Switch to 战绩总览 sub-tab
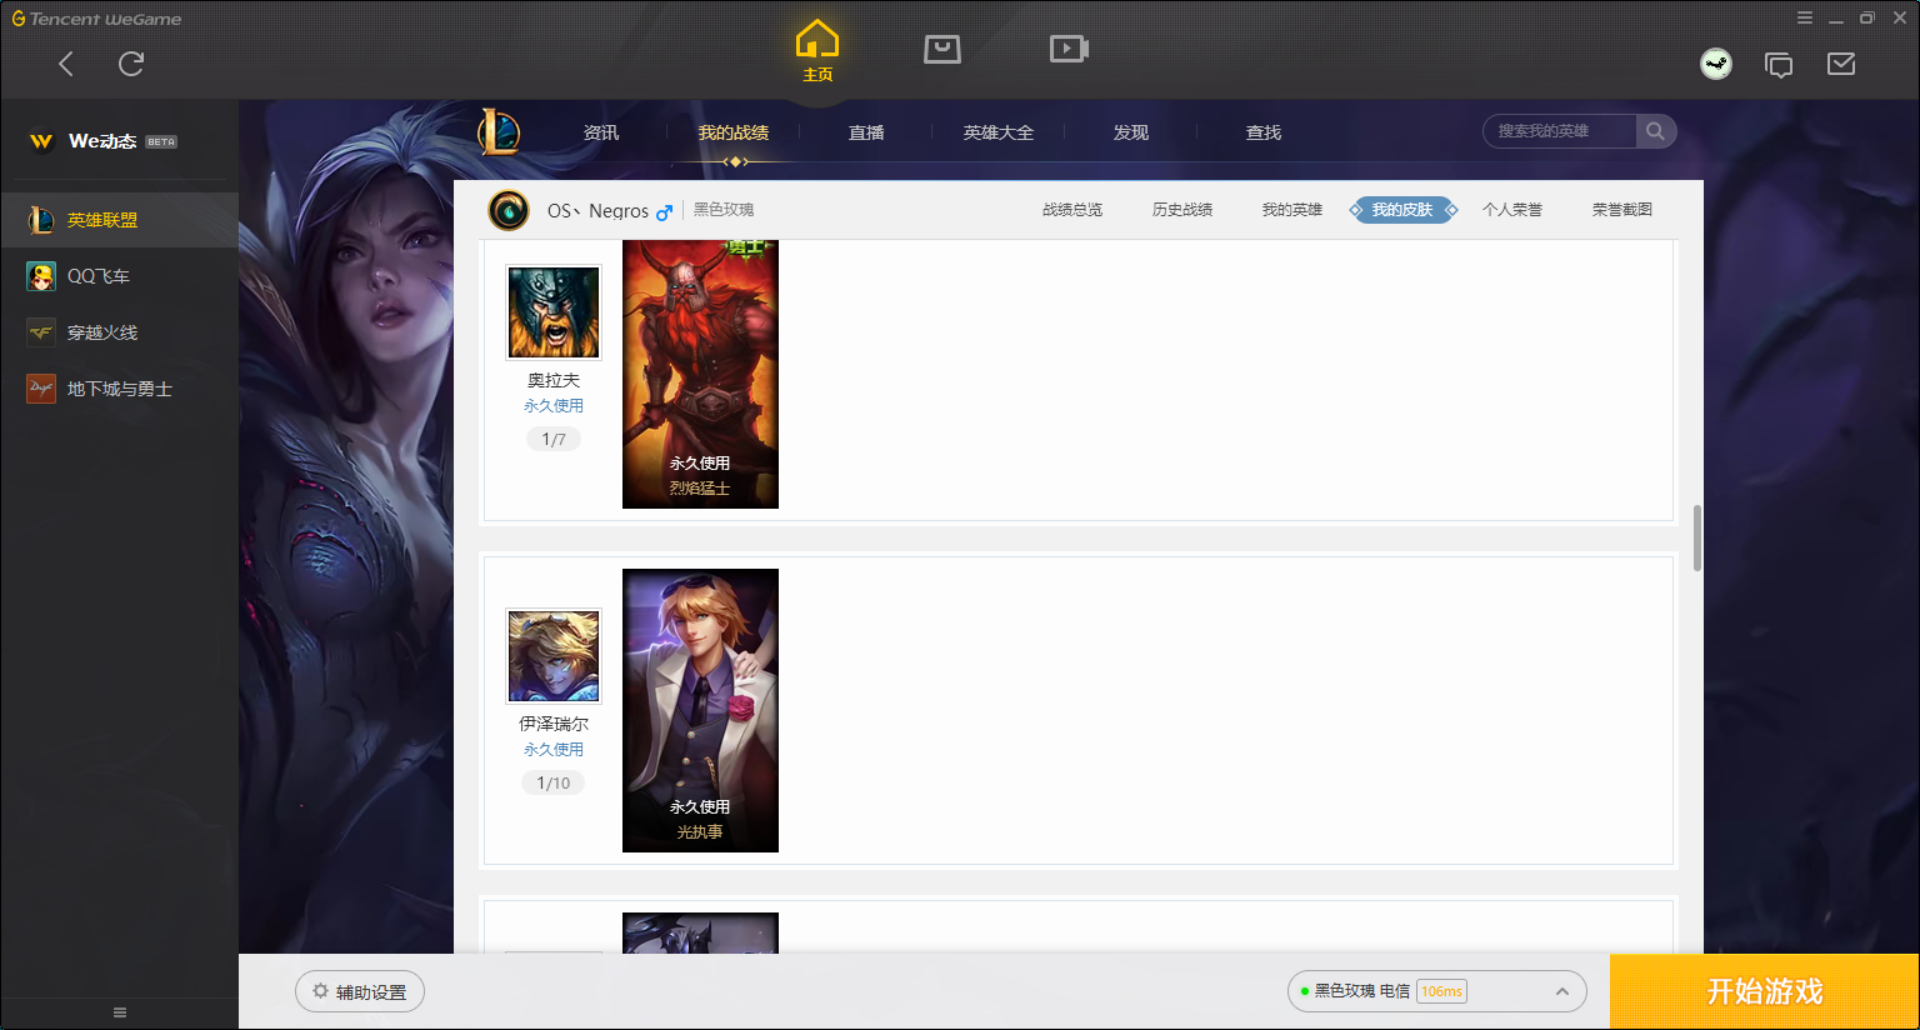This screenshot has height=1030, width=1920. (1072, 210)
